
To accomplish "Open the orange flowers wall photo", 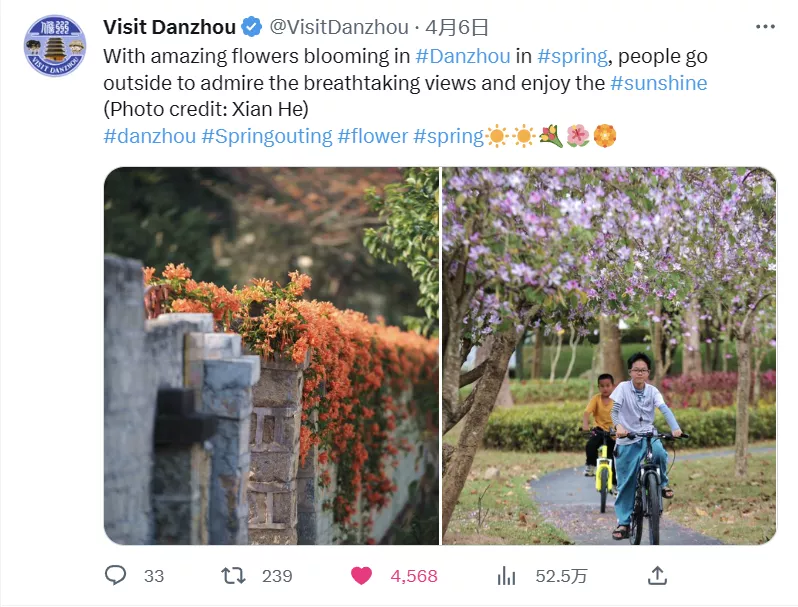I will (271, 356).
